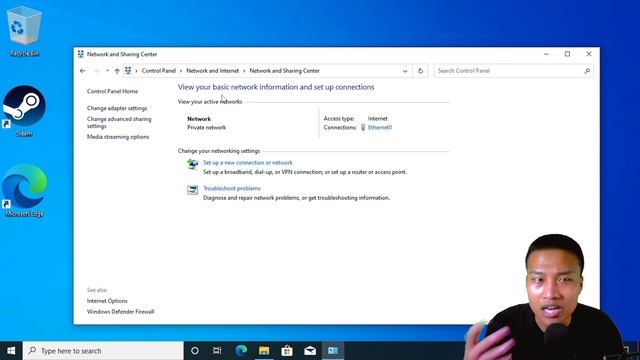
Task: Launch Edge from the taskbar
Action: [241, 351]
